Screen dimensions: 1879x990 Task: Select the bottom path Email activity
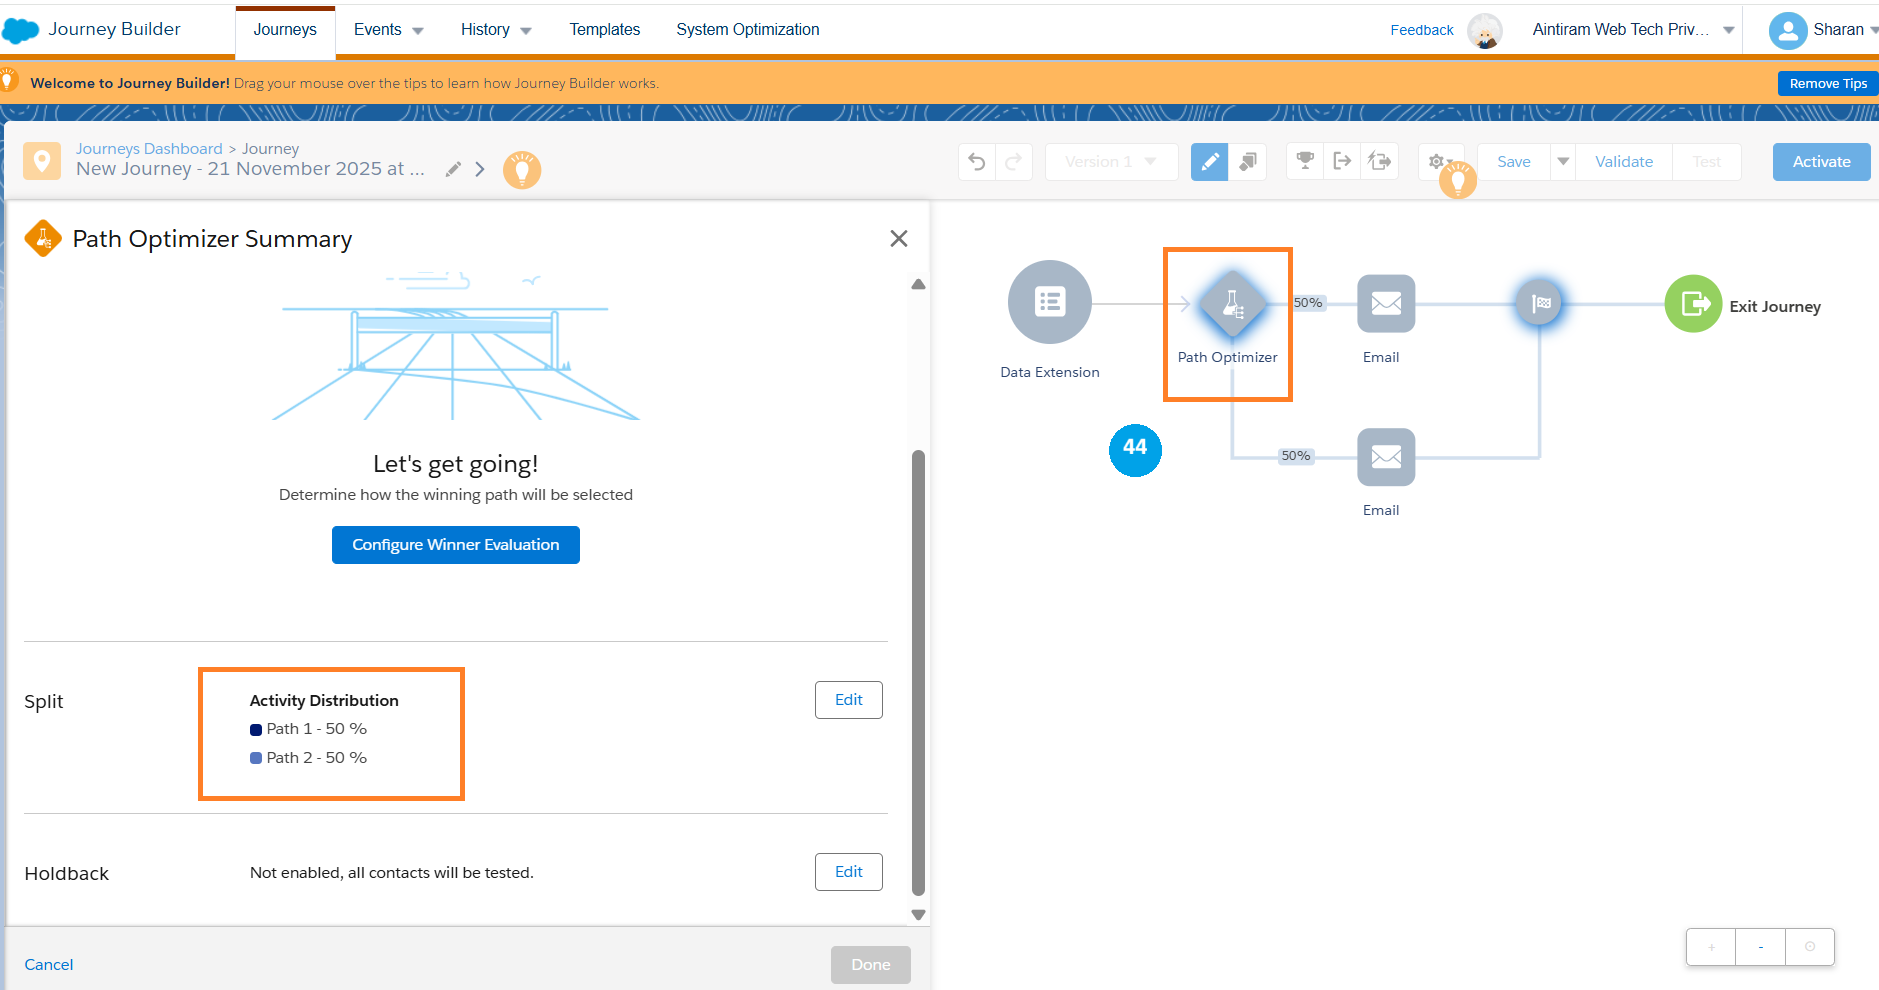coord(1385,457)
